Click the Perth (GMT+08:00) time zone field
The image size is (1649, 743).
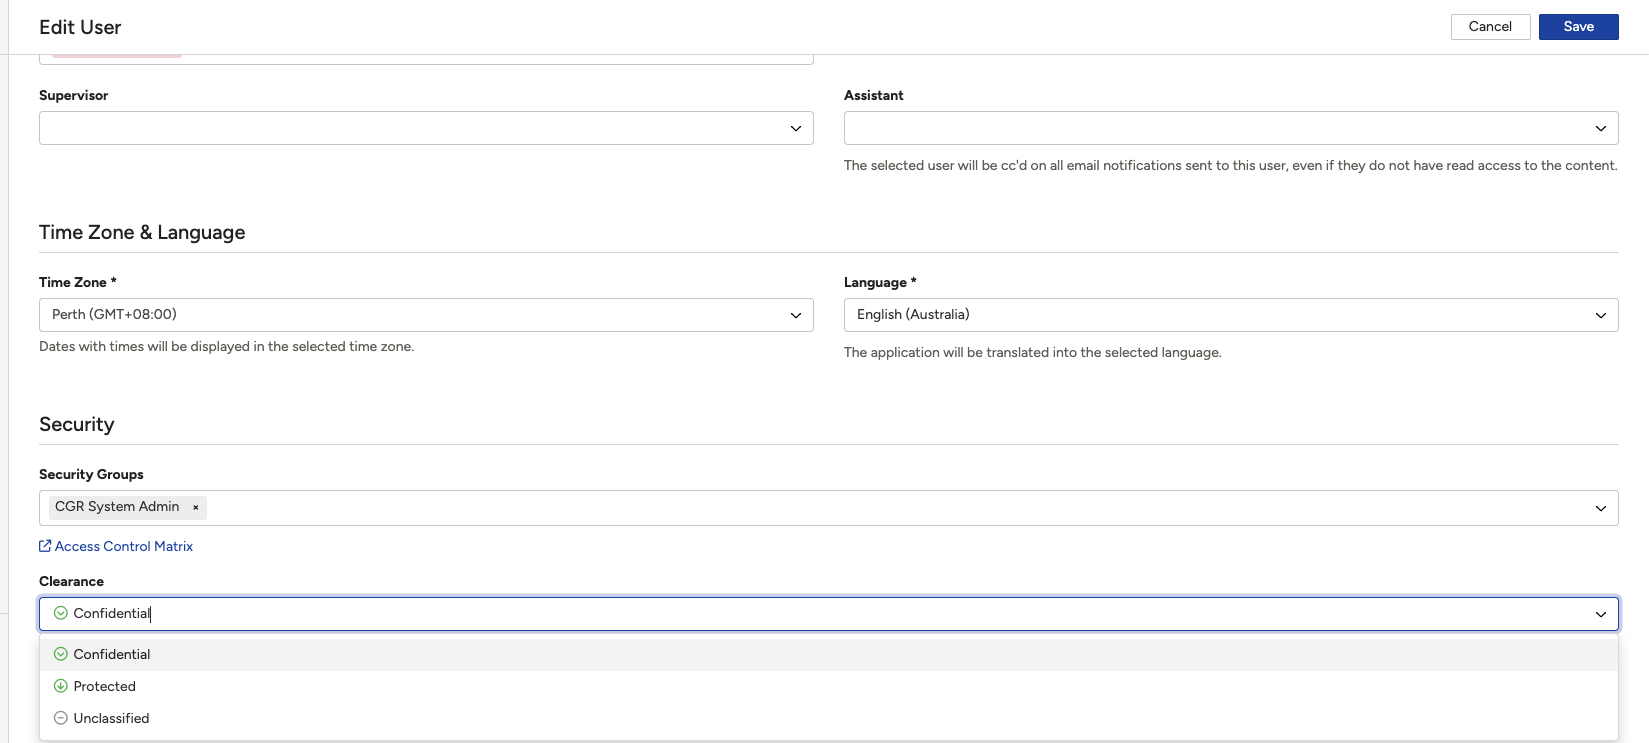(x=426, y=315)
